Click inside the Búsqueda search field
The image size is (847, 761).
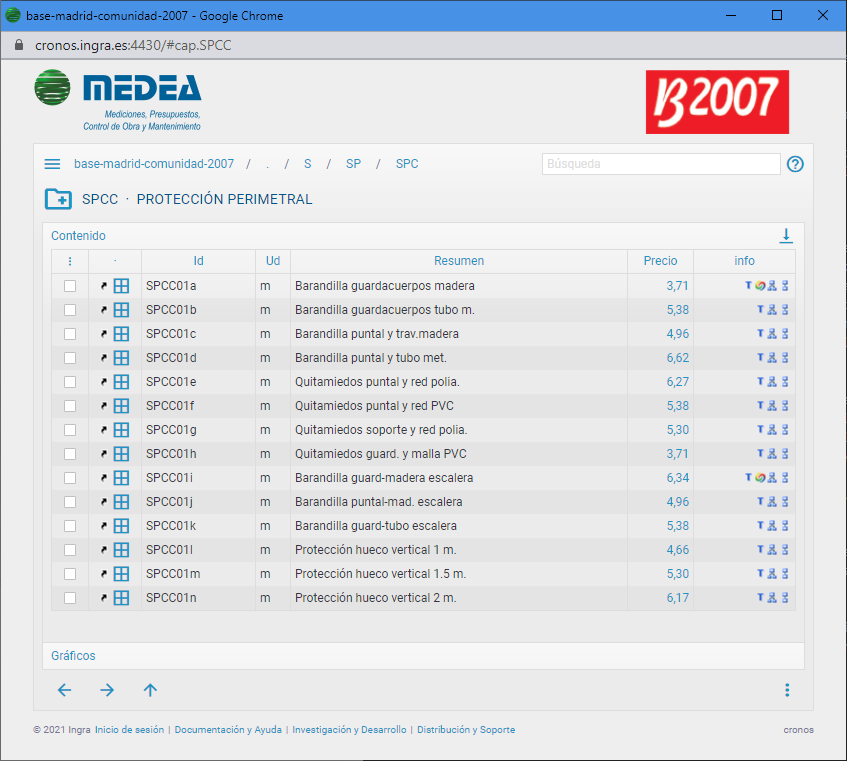coord(660,164)
